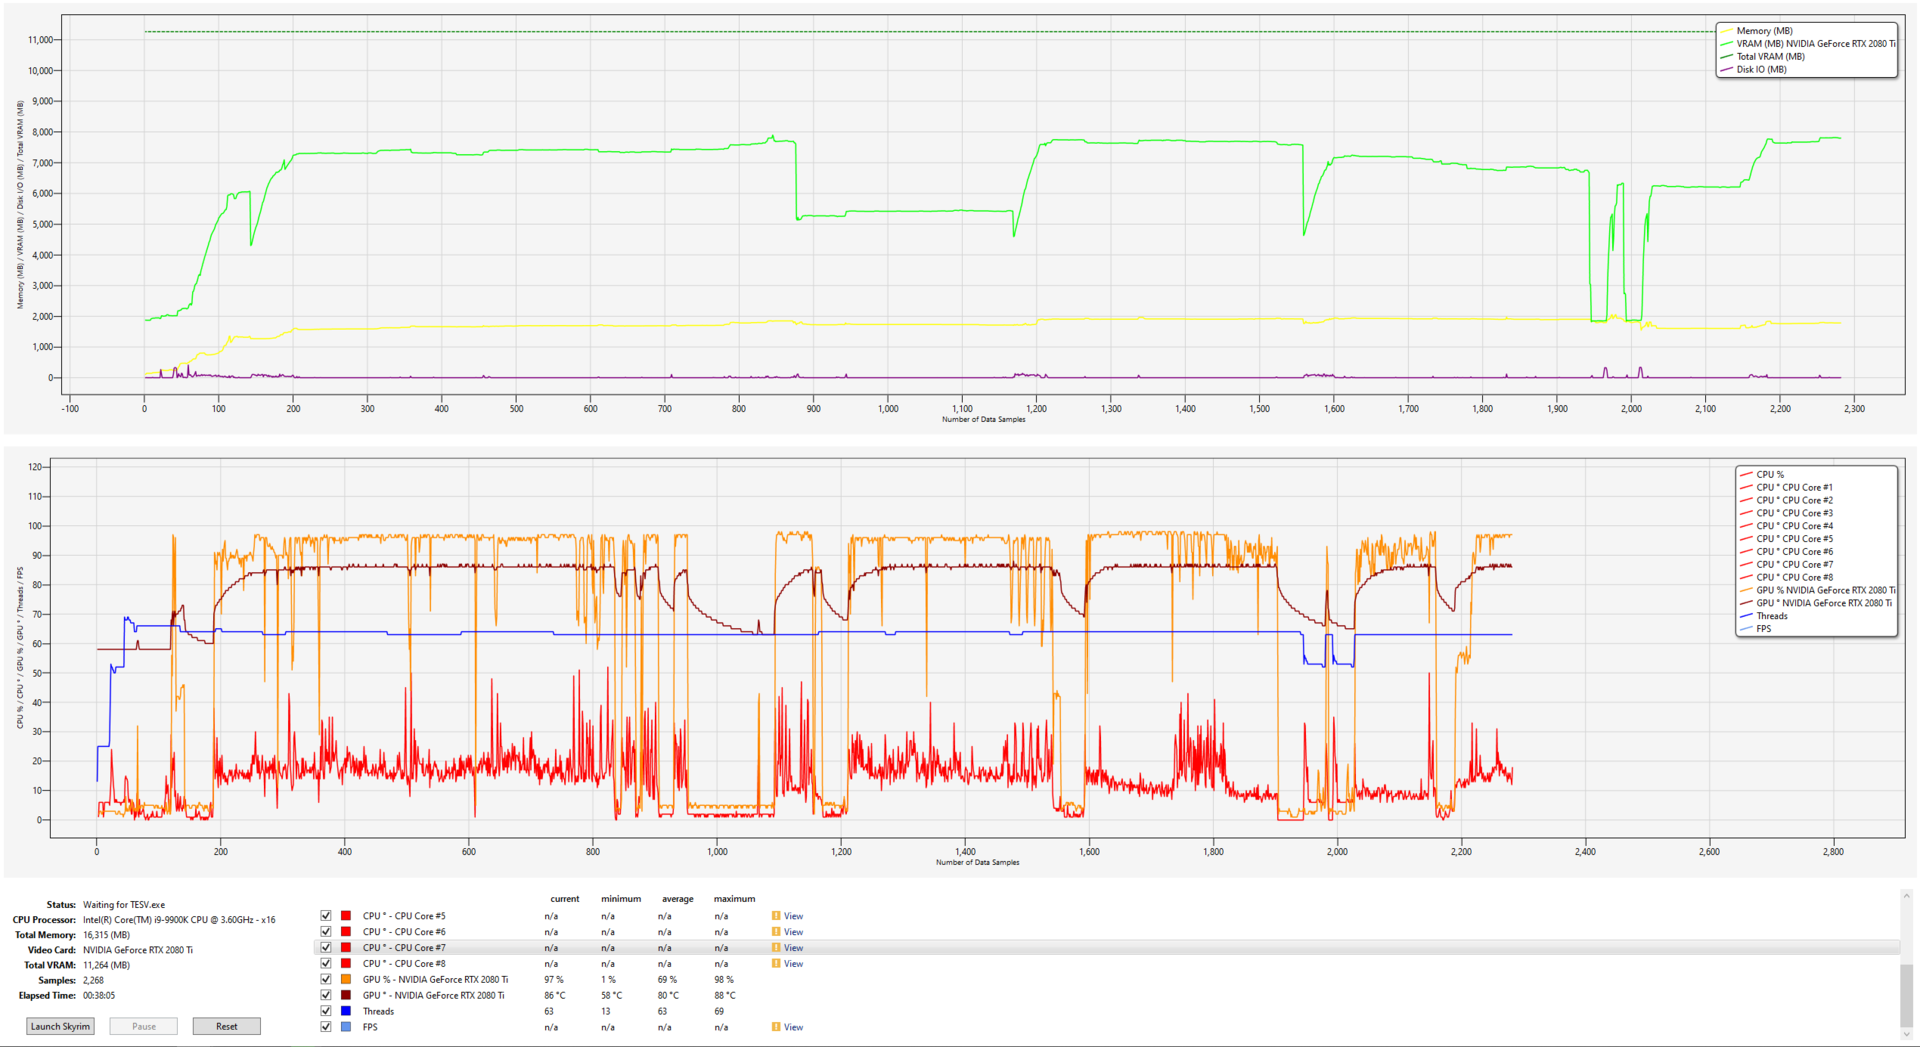This screenshot has width=1920, height=1047.
Task: Open the View link for CPU Core #5
Action: pos(793,916)
